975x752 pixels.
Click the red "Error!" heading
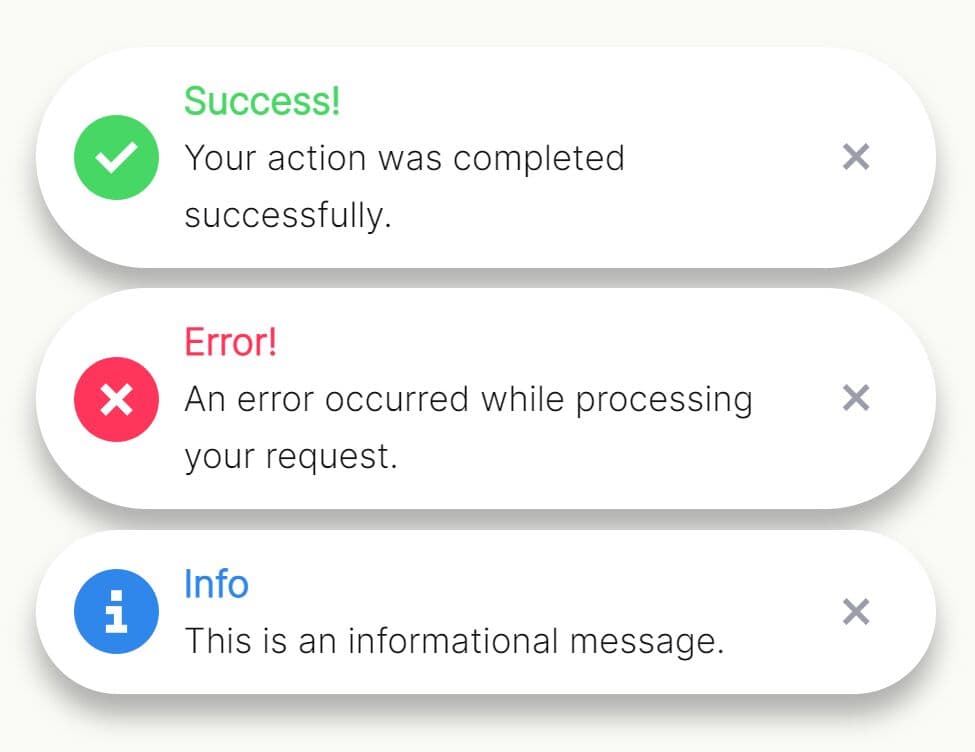click(230, 342)
